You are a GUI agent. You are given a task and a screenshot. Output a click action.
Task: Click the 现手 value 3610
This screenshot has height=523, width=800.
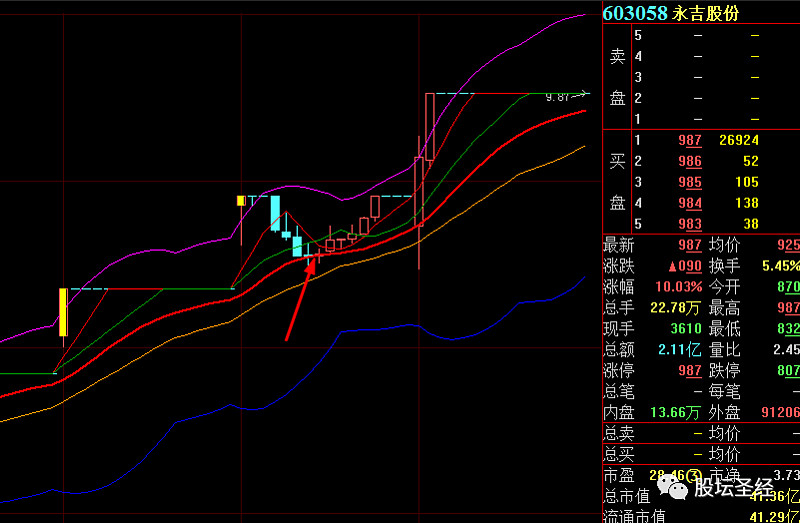coord(686,329)
